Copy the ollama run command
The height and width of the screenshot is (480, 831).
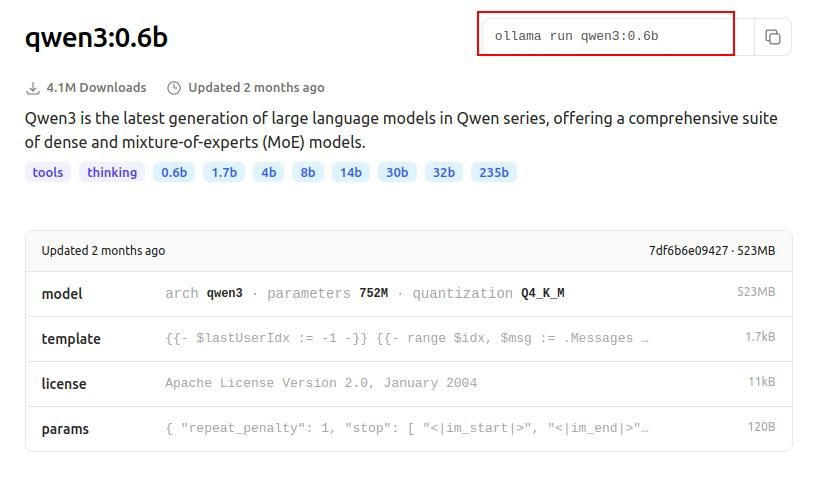[772, 37]
